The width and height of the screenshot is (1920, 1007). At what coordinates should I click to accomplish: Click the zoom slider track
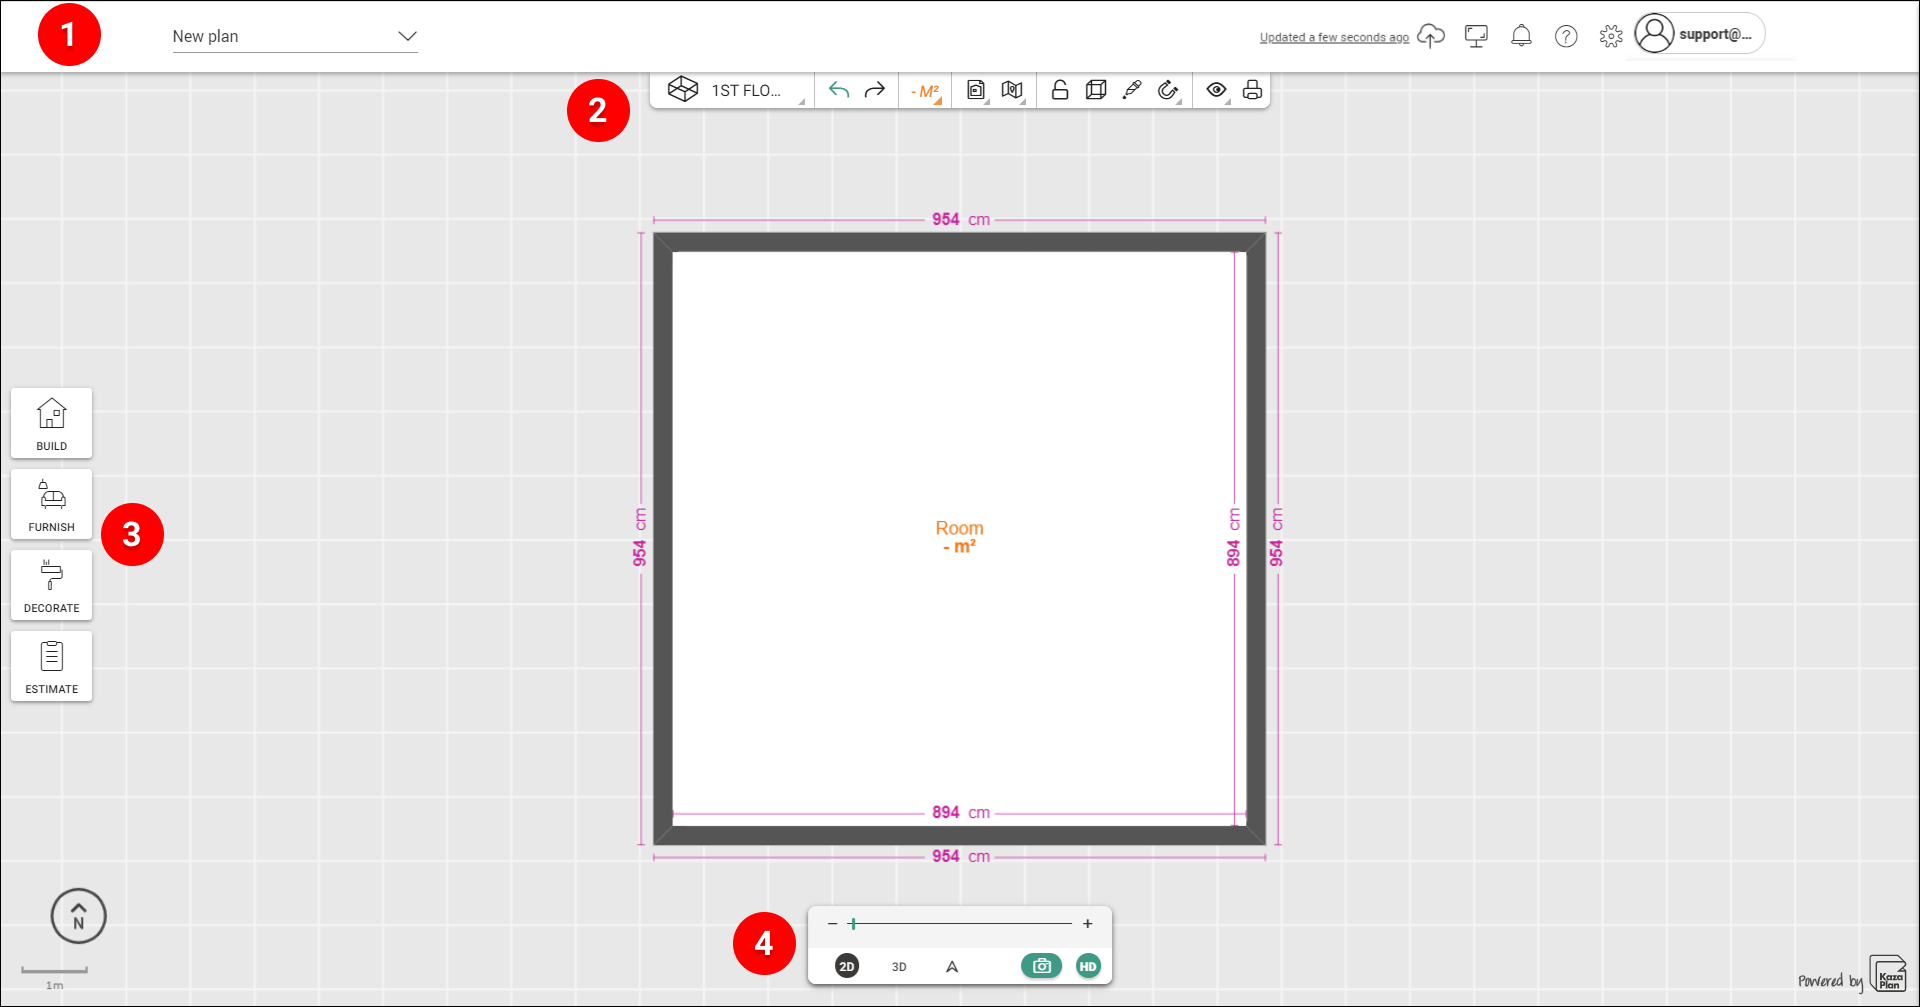960,924
